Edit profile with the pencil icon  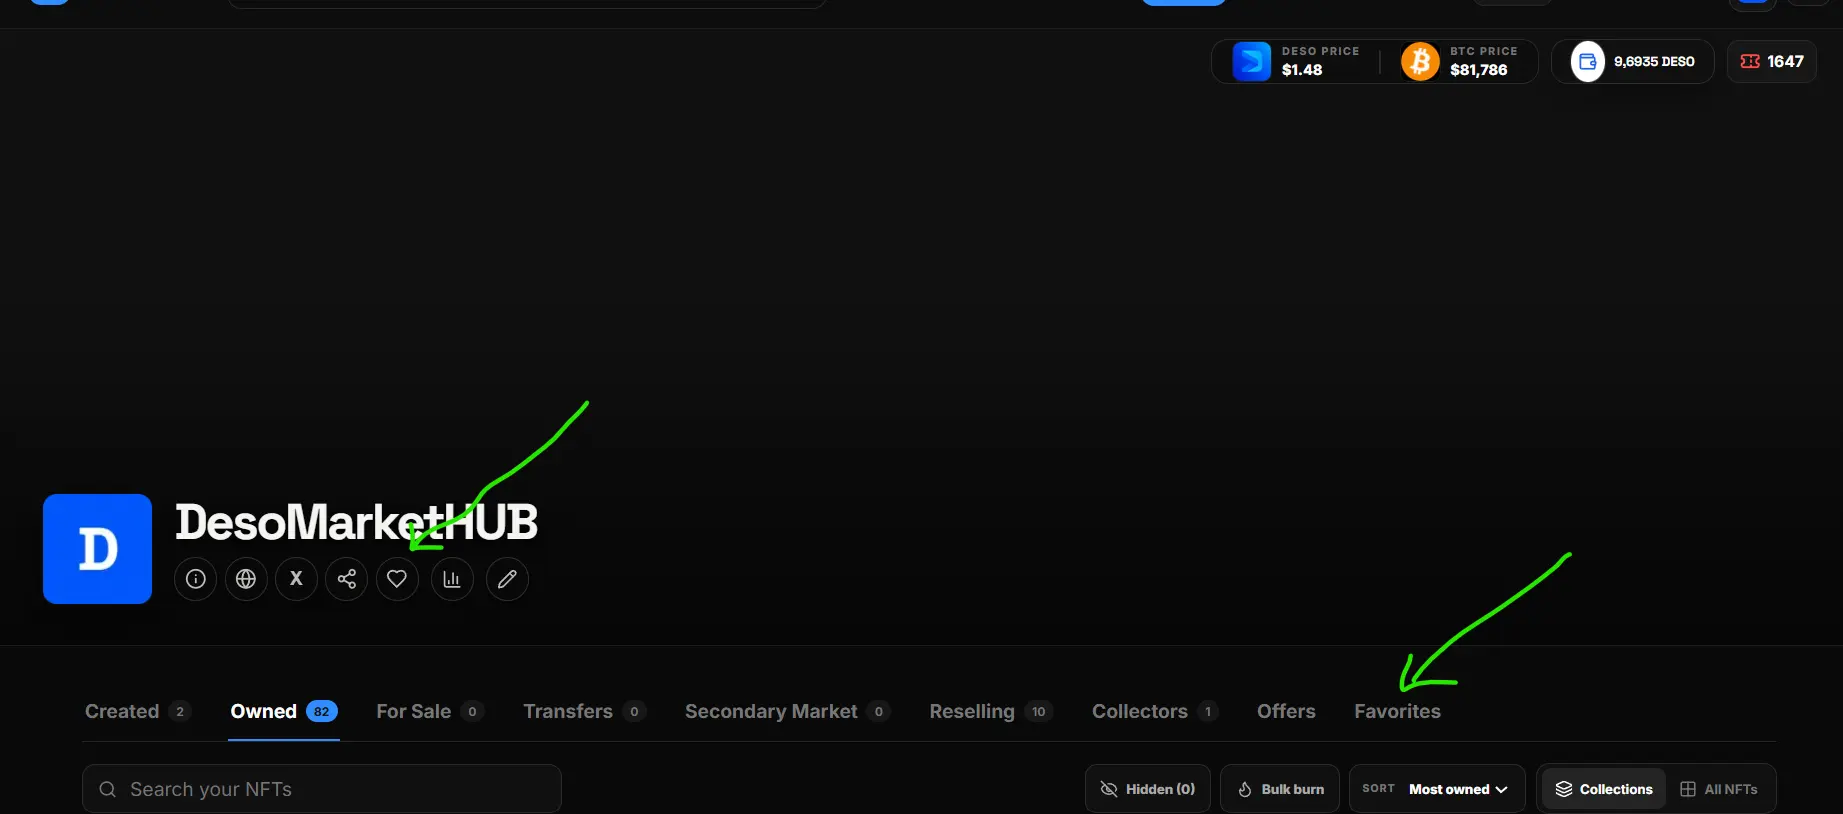tap(507, 579)
